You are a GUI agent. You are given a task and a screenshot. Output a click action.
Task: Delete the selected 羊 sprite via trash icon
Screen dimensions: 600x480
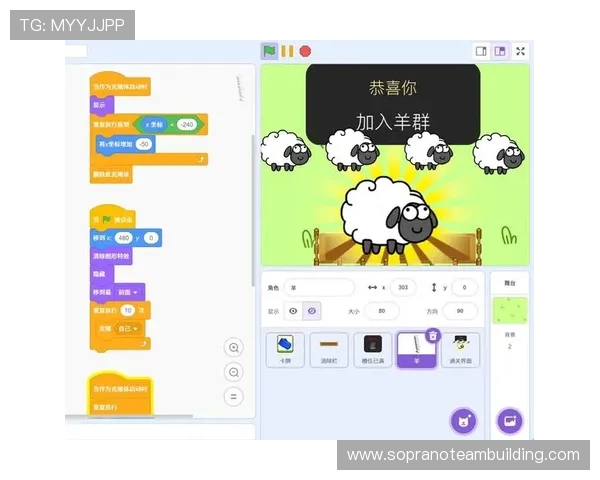point(433,336)
